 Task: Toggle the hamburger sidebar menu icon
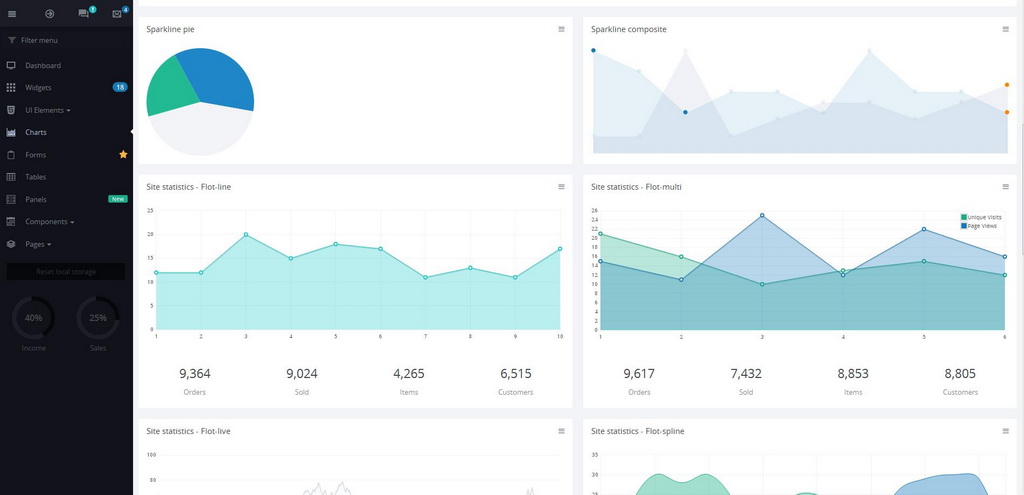(x=12, y=14)
